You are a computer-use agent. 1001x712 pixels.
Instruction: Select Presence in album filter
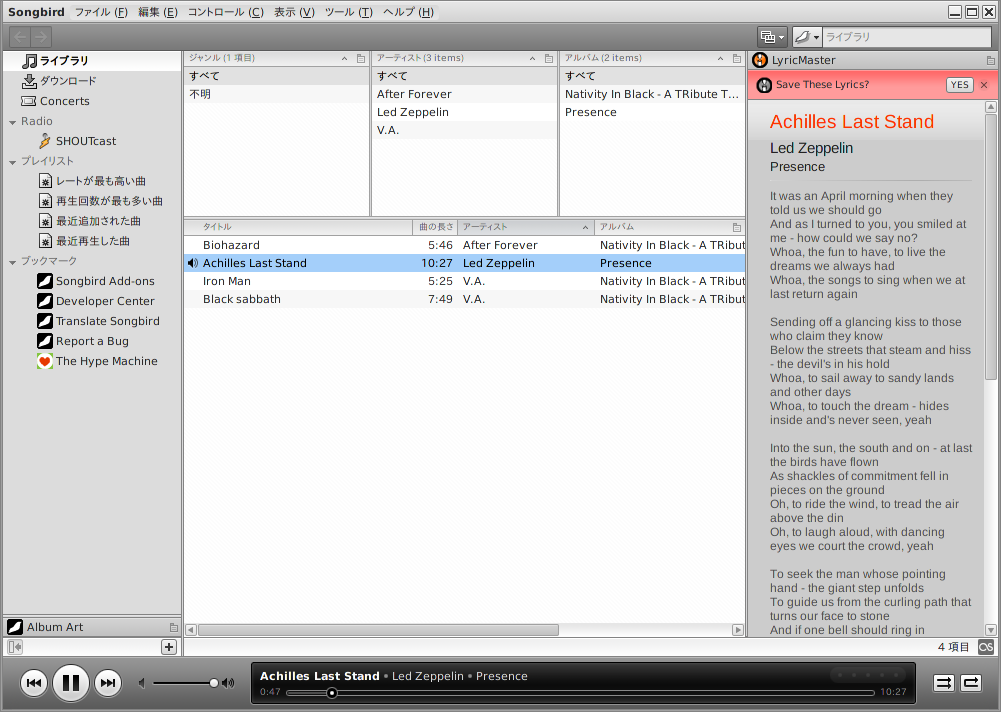pos(652,112)
